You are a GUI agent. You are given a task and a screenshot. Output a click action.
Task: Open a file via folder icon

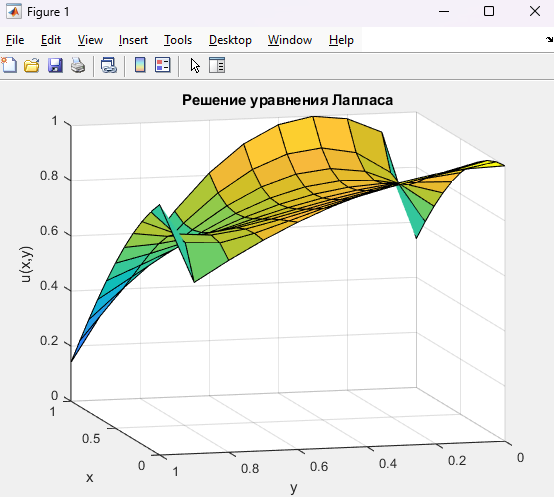click(x=32, y=65)
